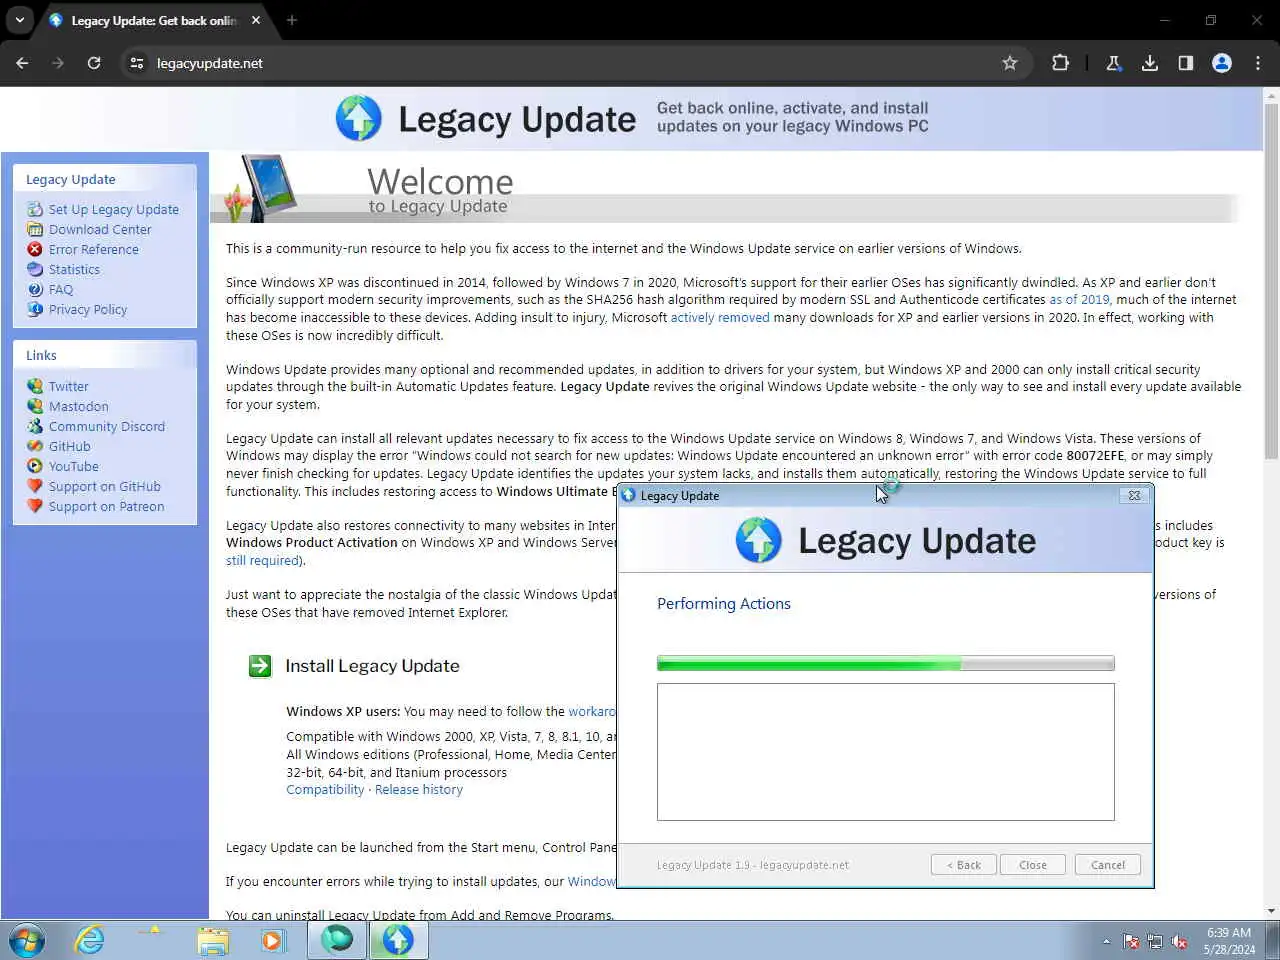
Task: Open the Set Up Legacy Update link
Action: [114, 209]
